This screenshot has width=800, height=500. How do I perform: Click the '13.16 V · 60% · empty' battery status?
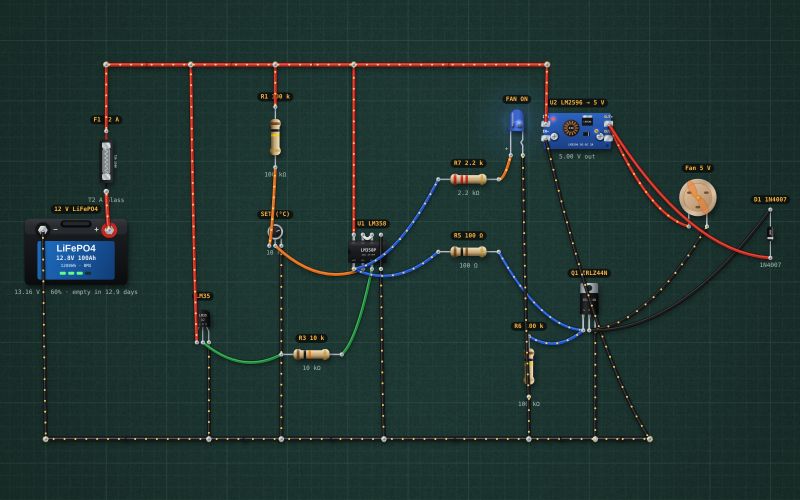point(76,292)
